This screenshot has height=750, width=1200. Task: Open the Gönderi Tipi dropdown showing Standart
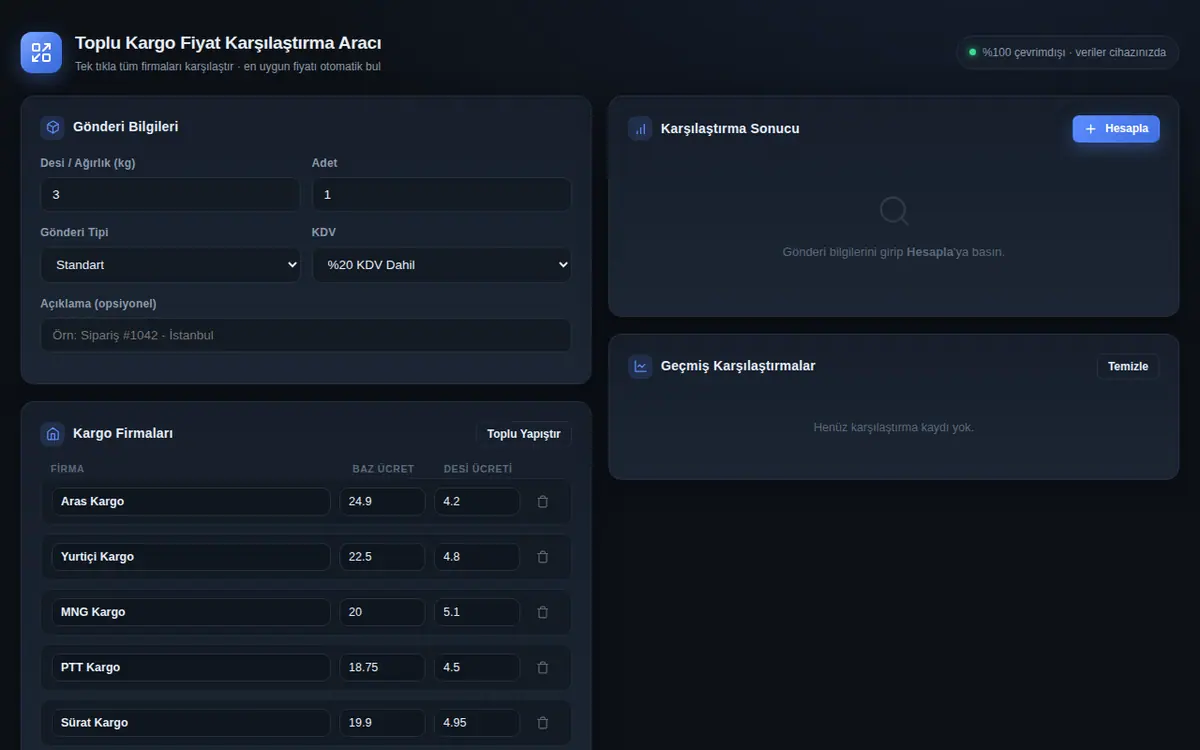point(170,265)
